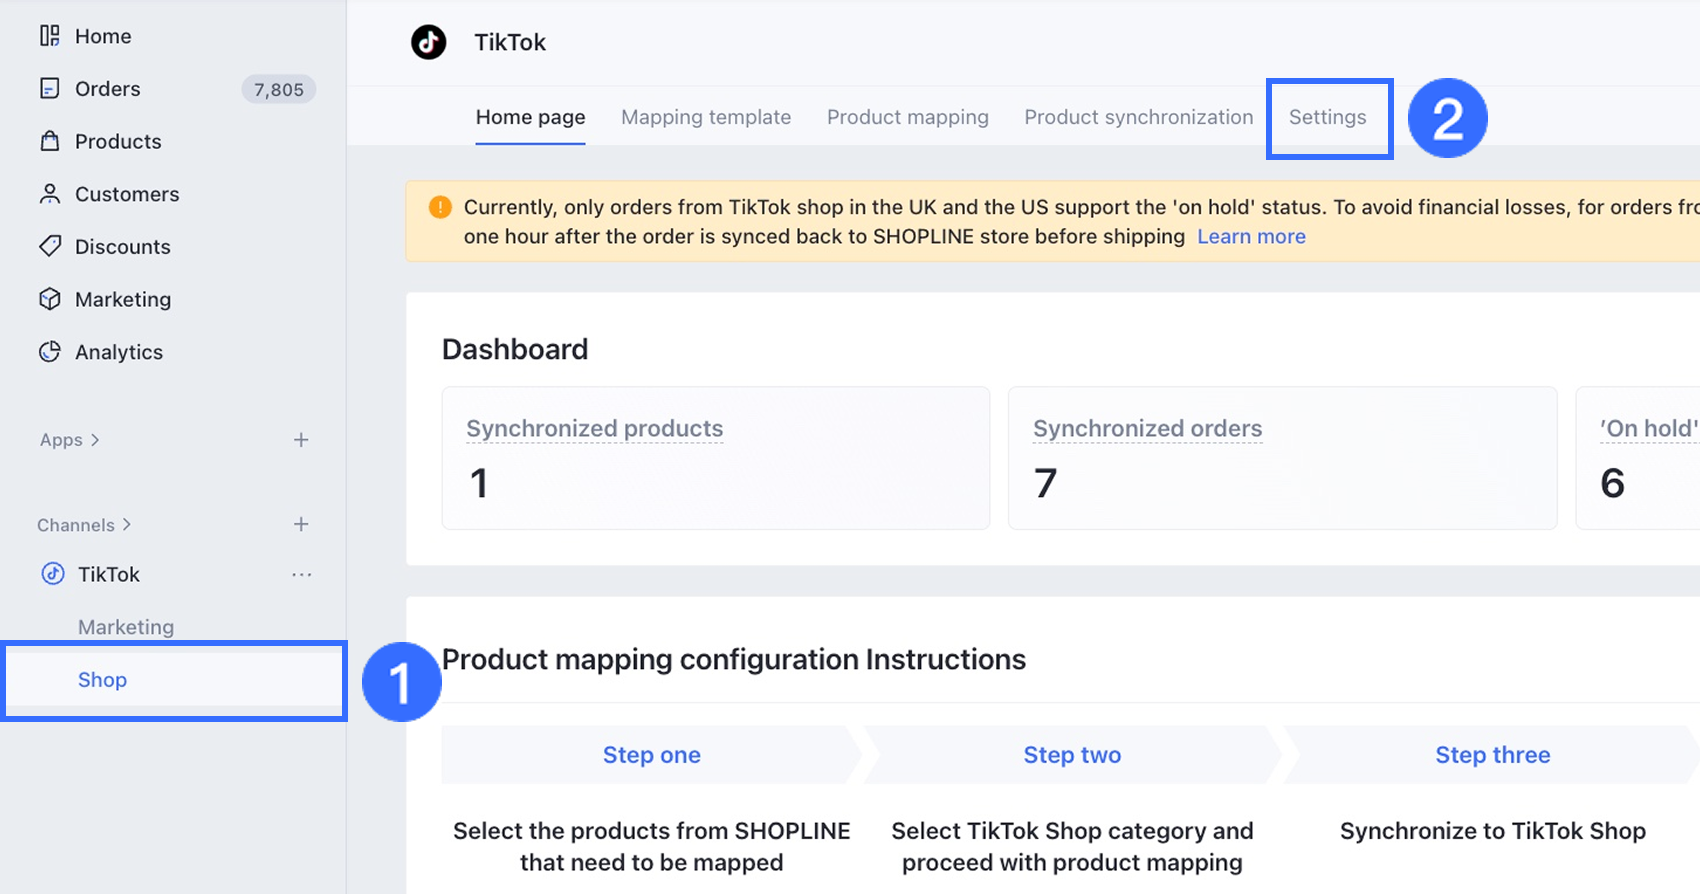This screenshot has height=894, width=1700.
Task: Click the Products bag icon
Action: tap(49, 141)
